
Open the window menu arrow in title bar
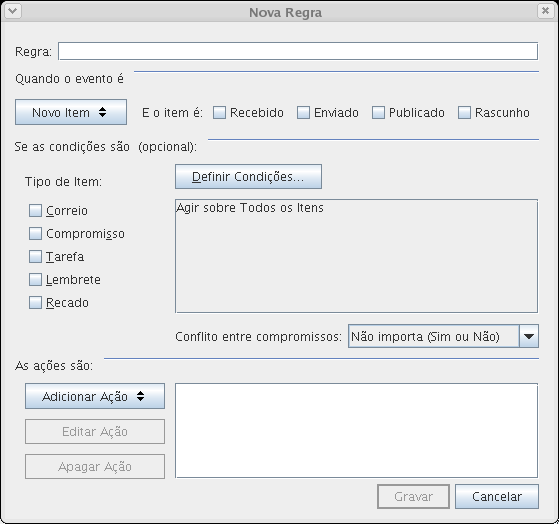point(12,11)
